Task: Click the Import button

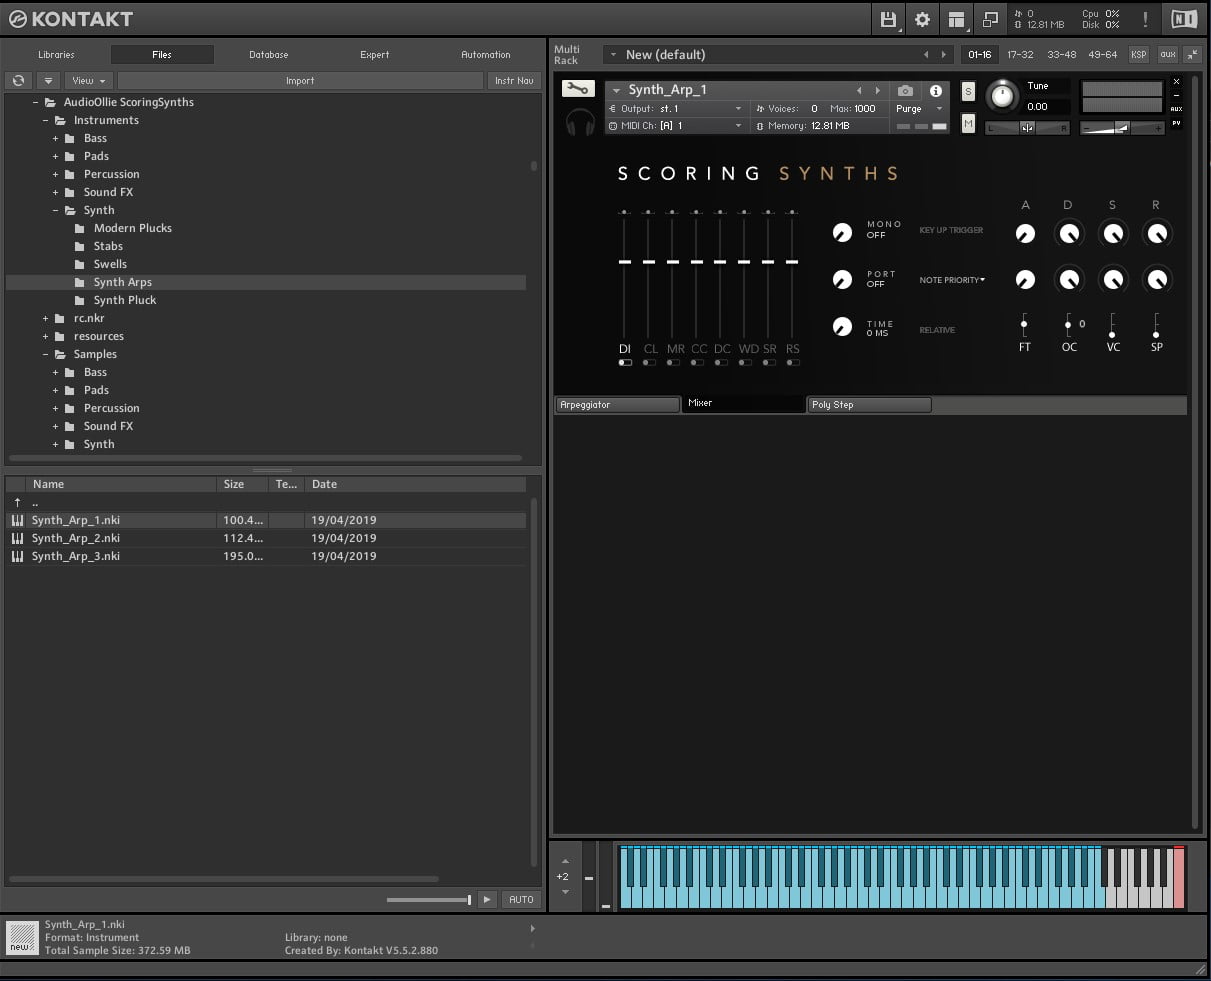Action: click(300, 80)
